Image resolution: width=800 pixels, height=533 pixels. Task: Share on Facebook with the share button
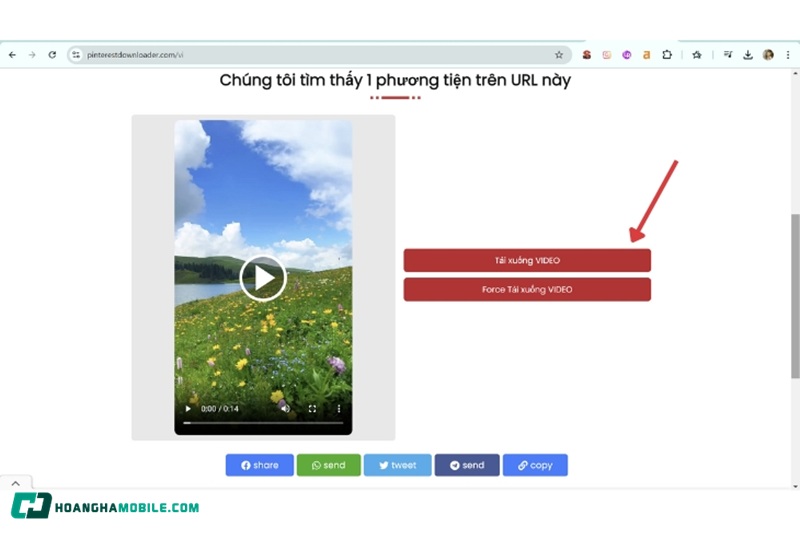click(260, 465)
